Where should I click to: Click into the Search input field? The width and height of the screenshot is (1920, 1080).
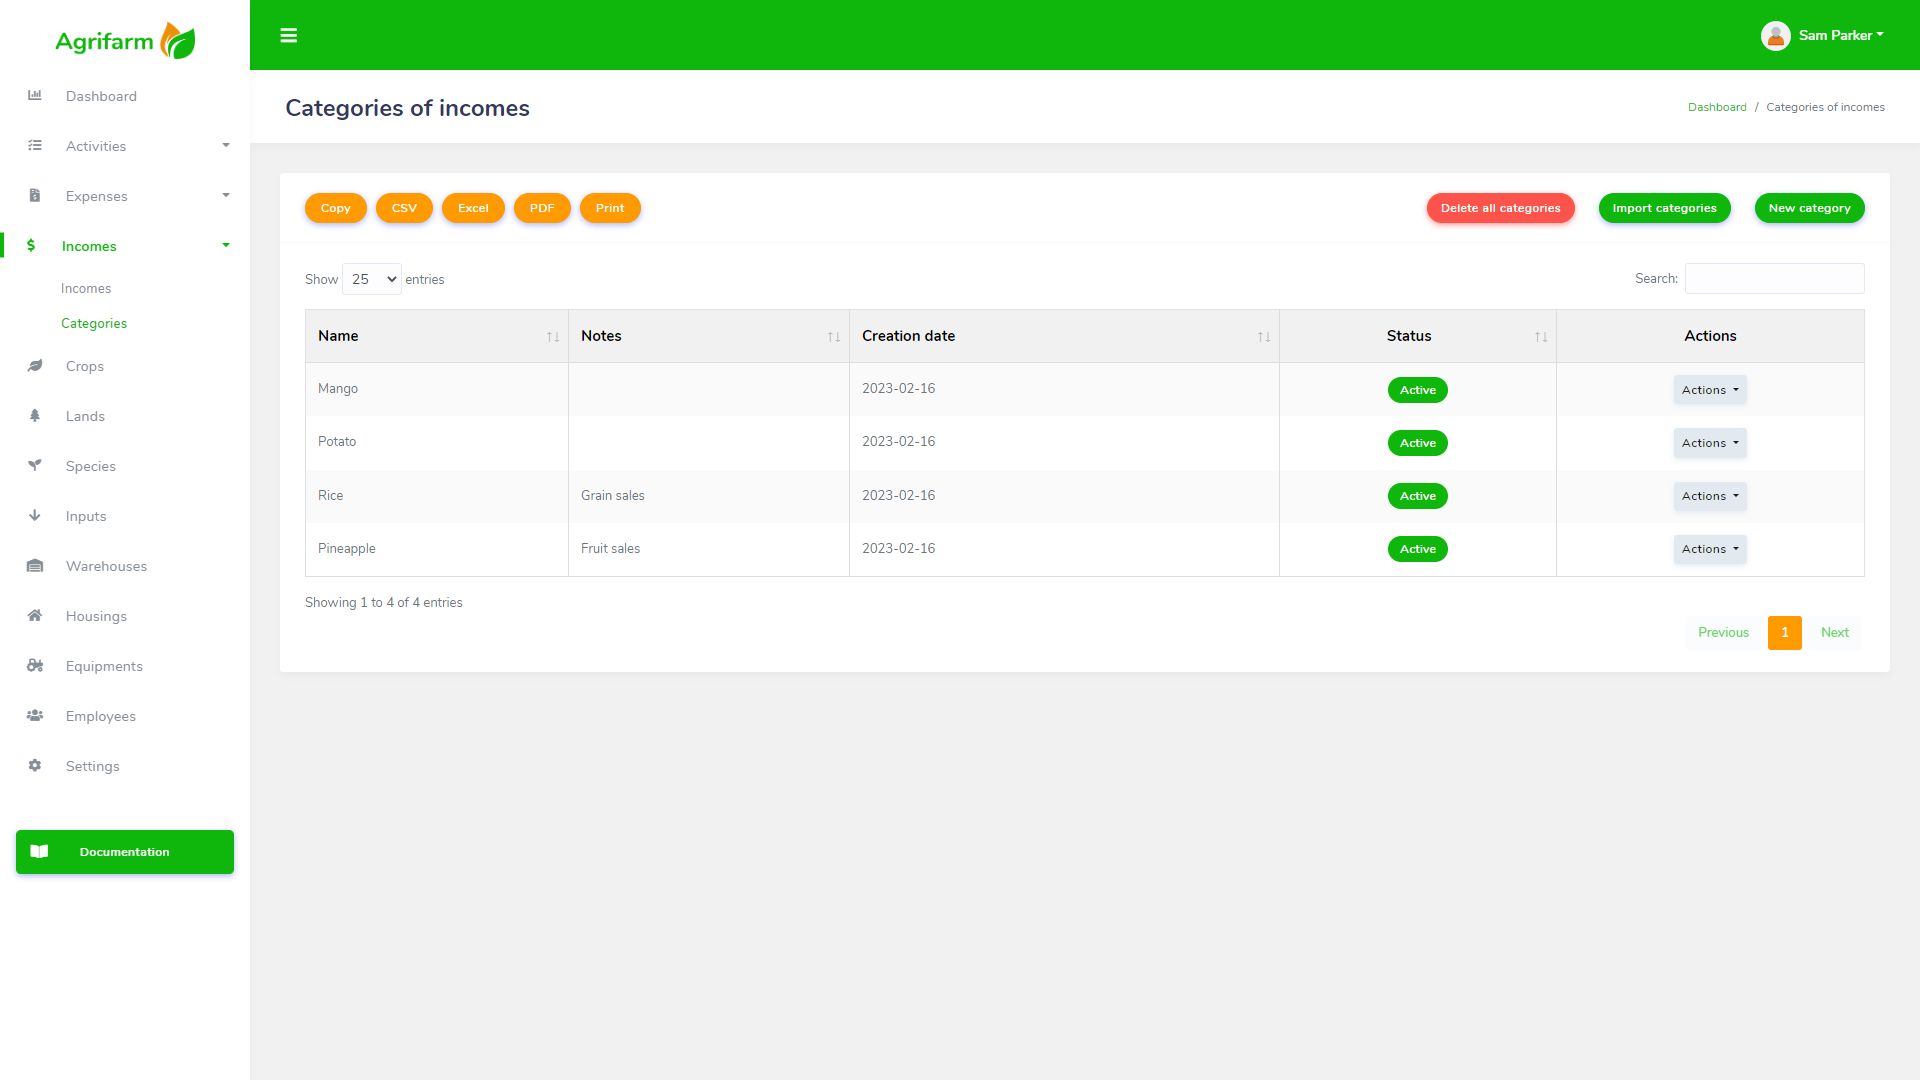click(1773, 279)
